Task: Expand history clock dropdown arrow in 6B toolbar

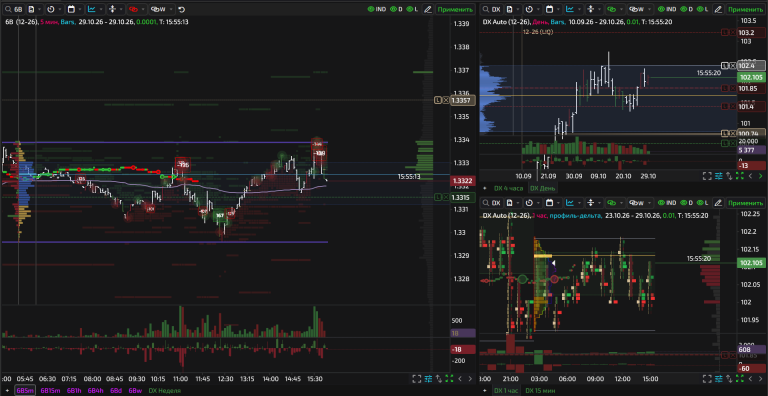Action: tap(60, 9)
